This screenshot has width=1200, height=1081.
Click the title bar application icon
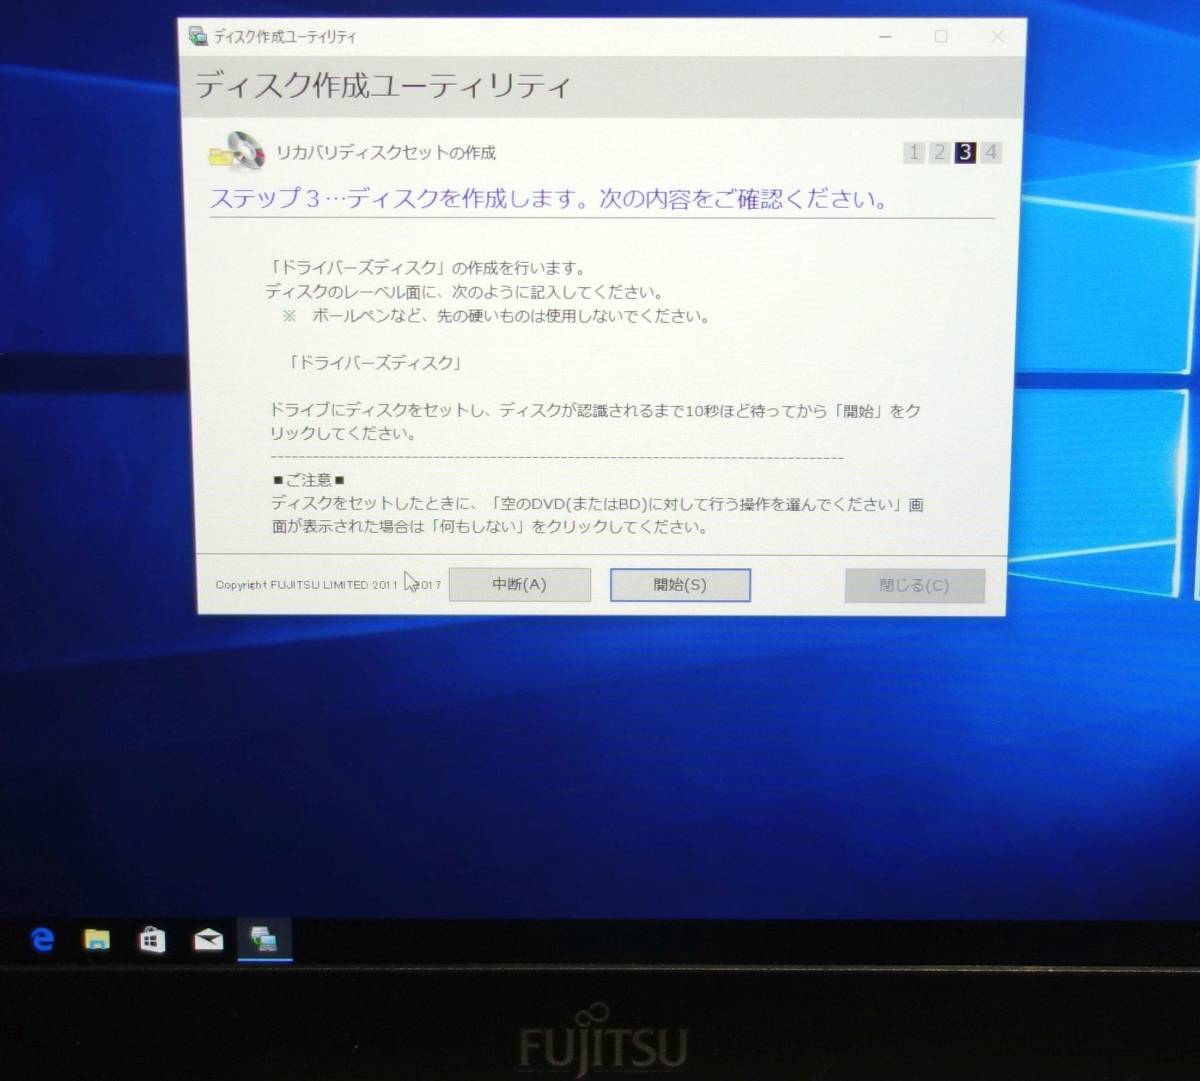click(198, 36)
